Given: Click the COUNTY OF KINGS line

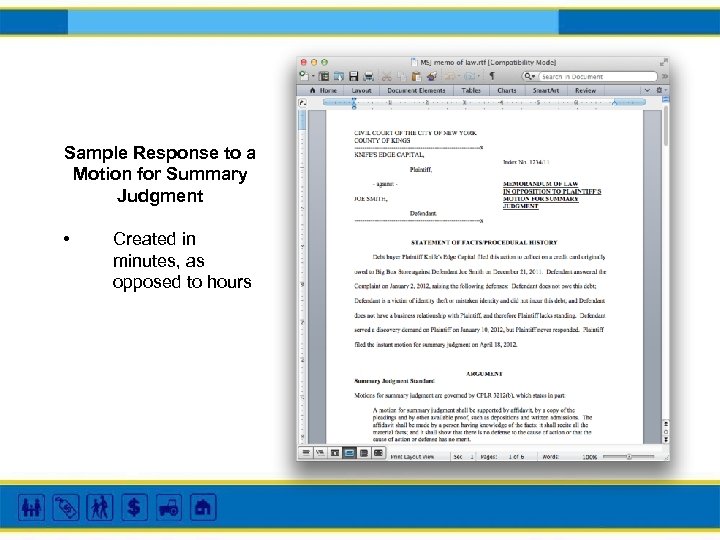Looking at the screenshot, I should [382, 141].
